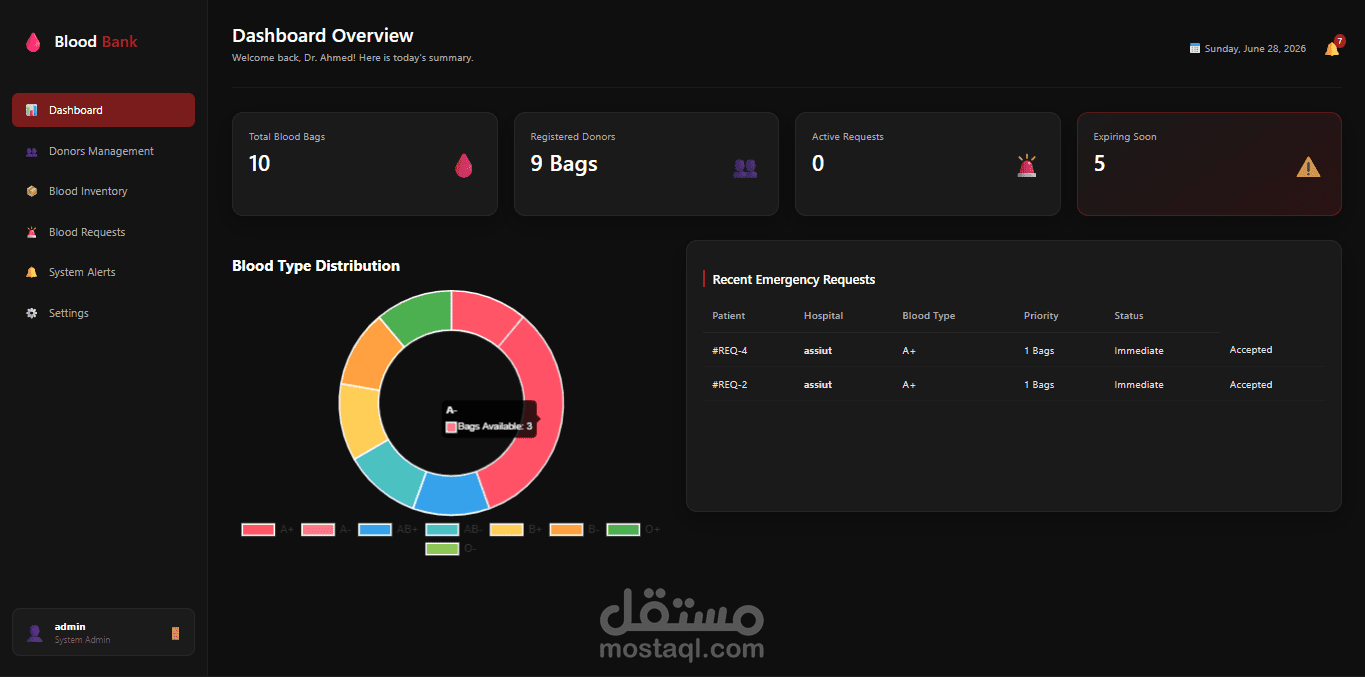Toggle A- legend item in chart
1365x677 pixels.
327,529
